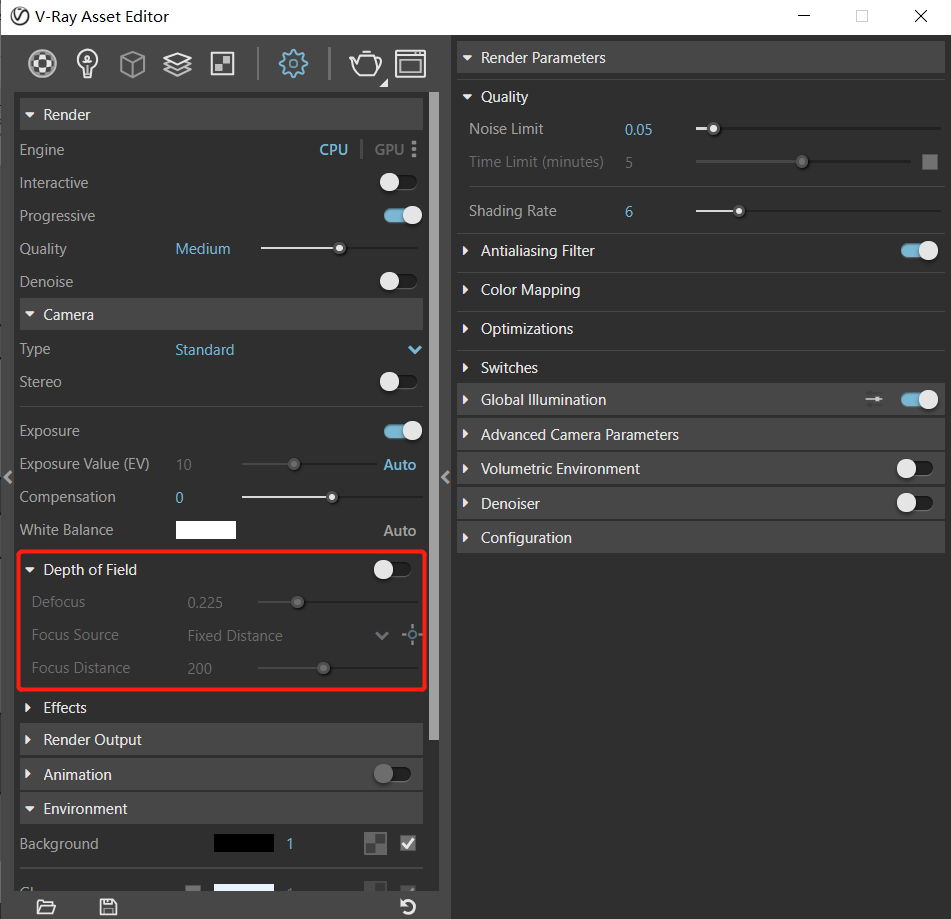Save settings using the floppy disk icon
Image resolution: width=951 pixels, height=919 pixels.
point(109,907)
